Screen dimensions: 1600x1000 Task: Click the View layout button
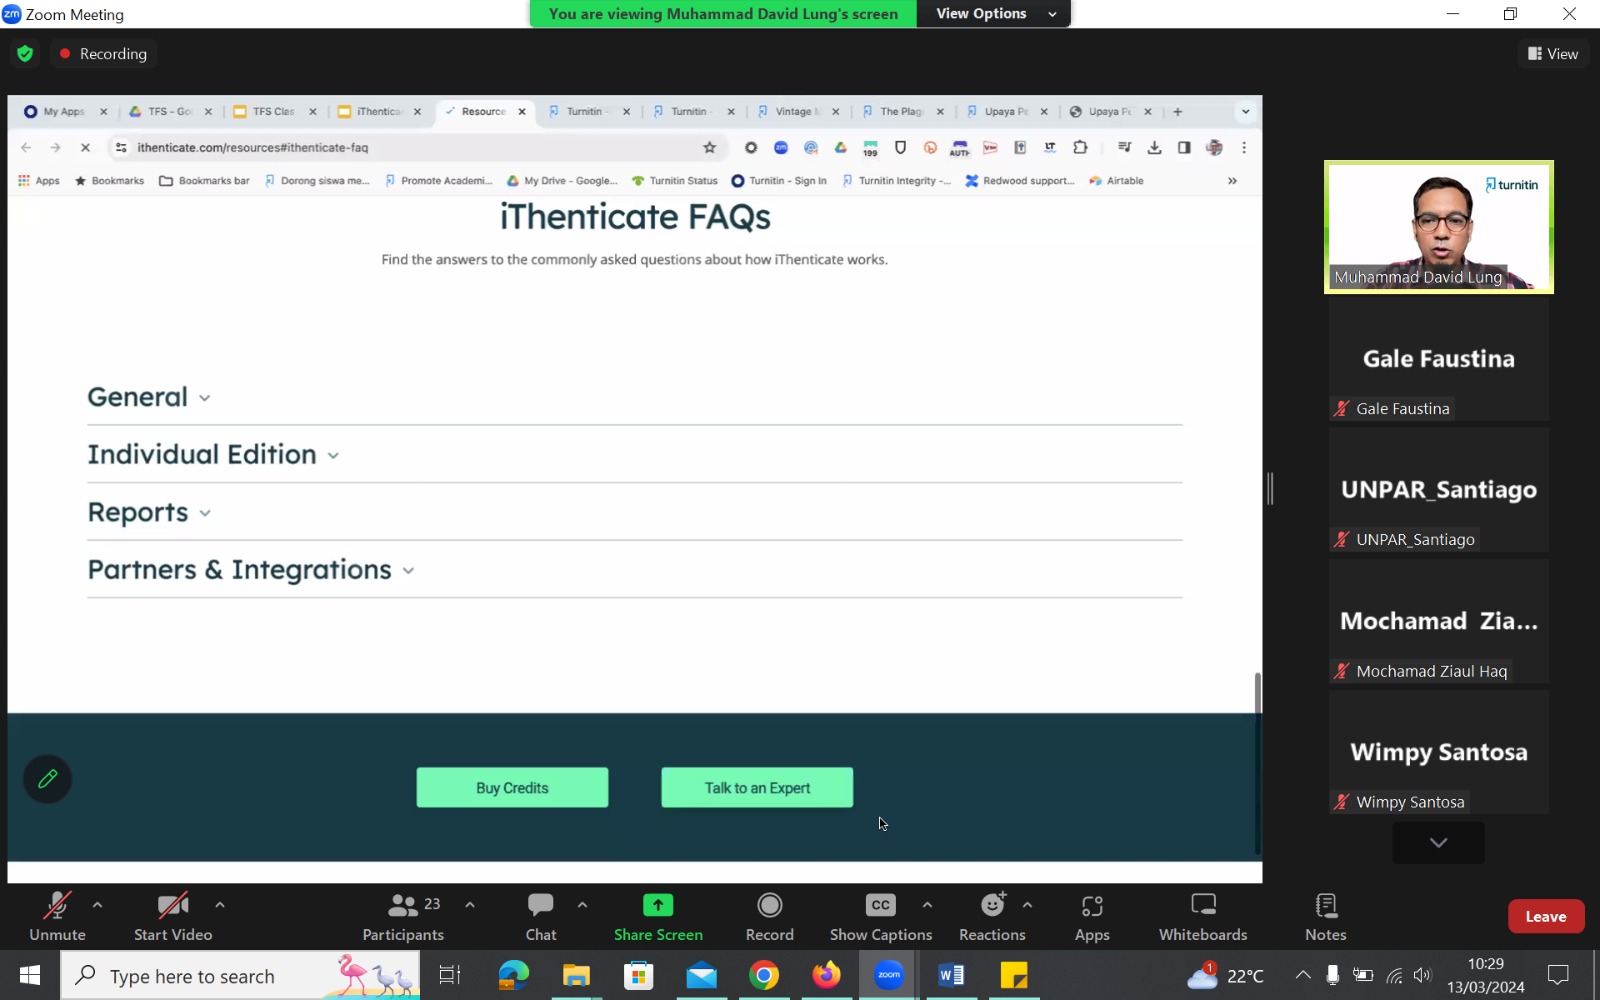pyautogui.click(x=1553, y=54)
